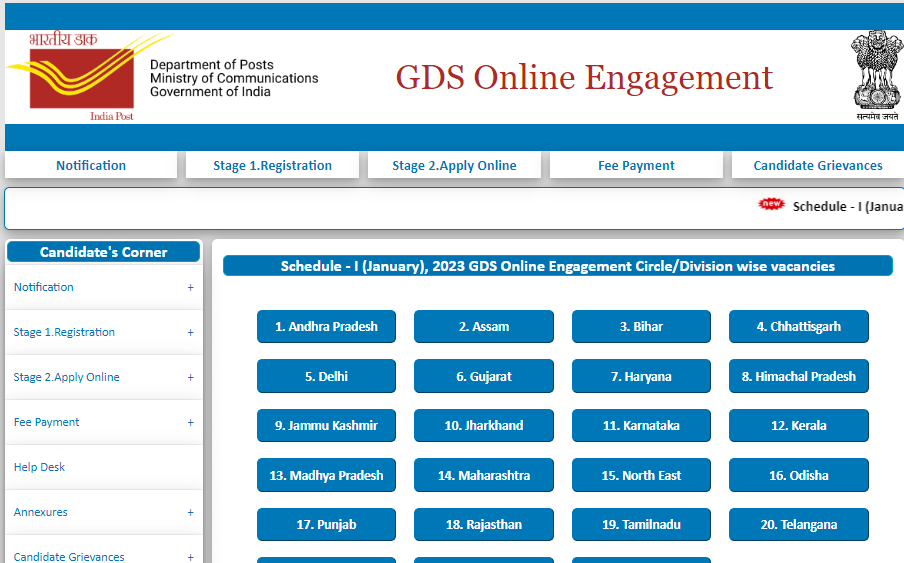The height and width of the screenshot is (563, 904).
Task: Expand Notification plus icon in Candidate's Corner
Action: point(190,288)
